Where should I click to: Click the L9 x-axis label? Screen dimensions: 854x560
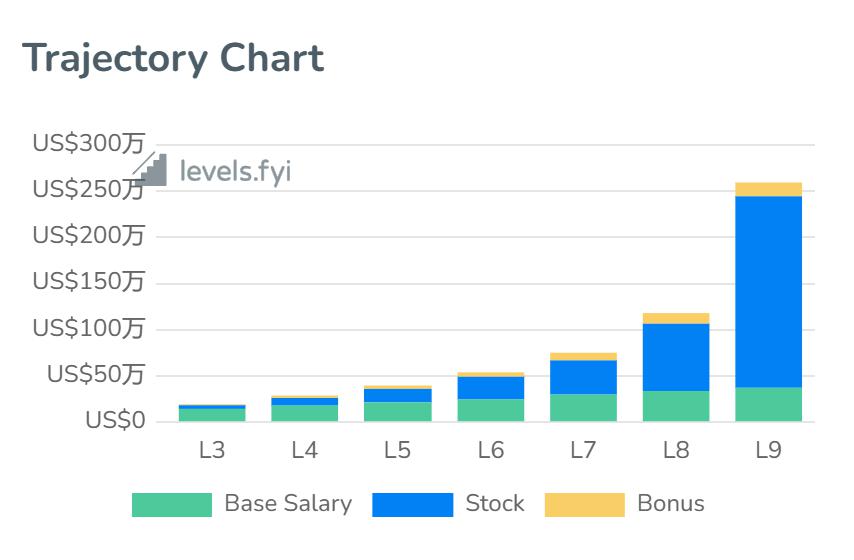click(x=768, y=450)
